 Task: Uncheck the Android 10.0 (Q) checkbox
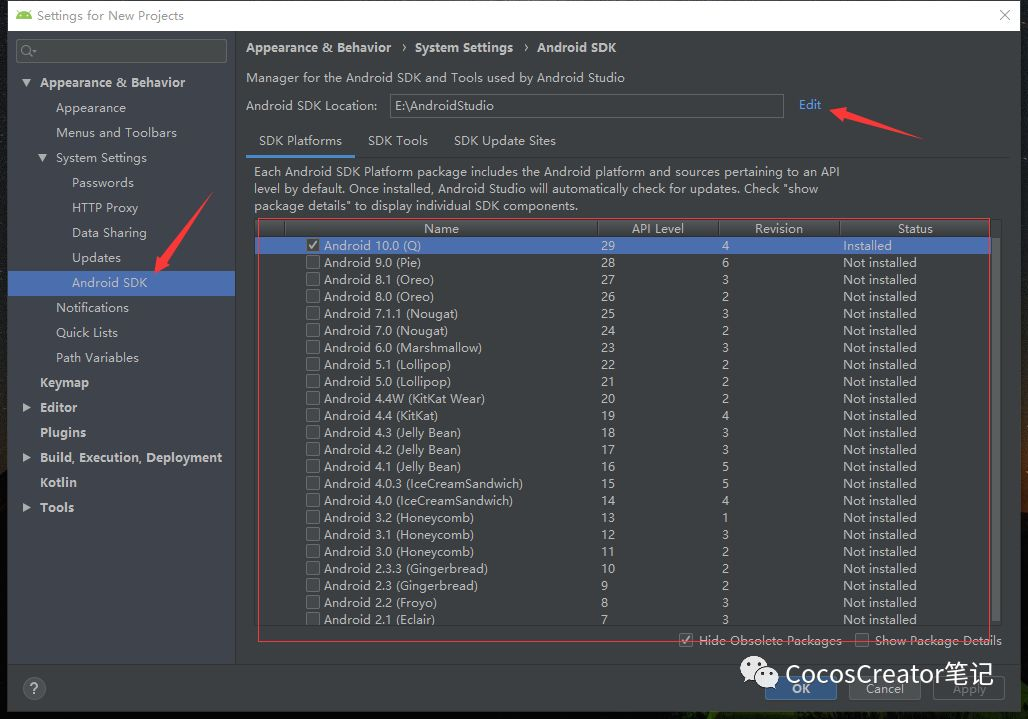[x=313, y=245]
